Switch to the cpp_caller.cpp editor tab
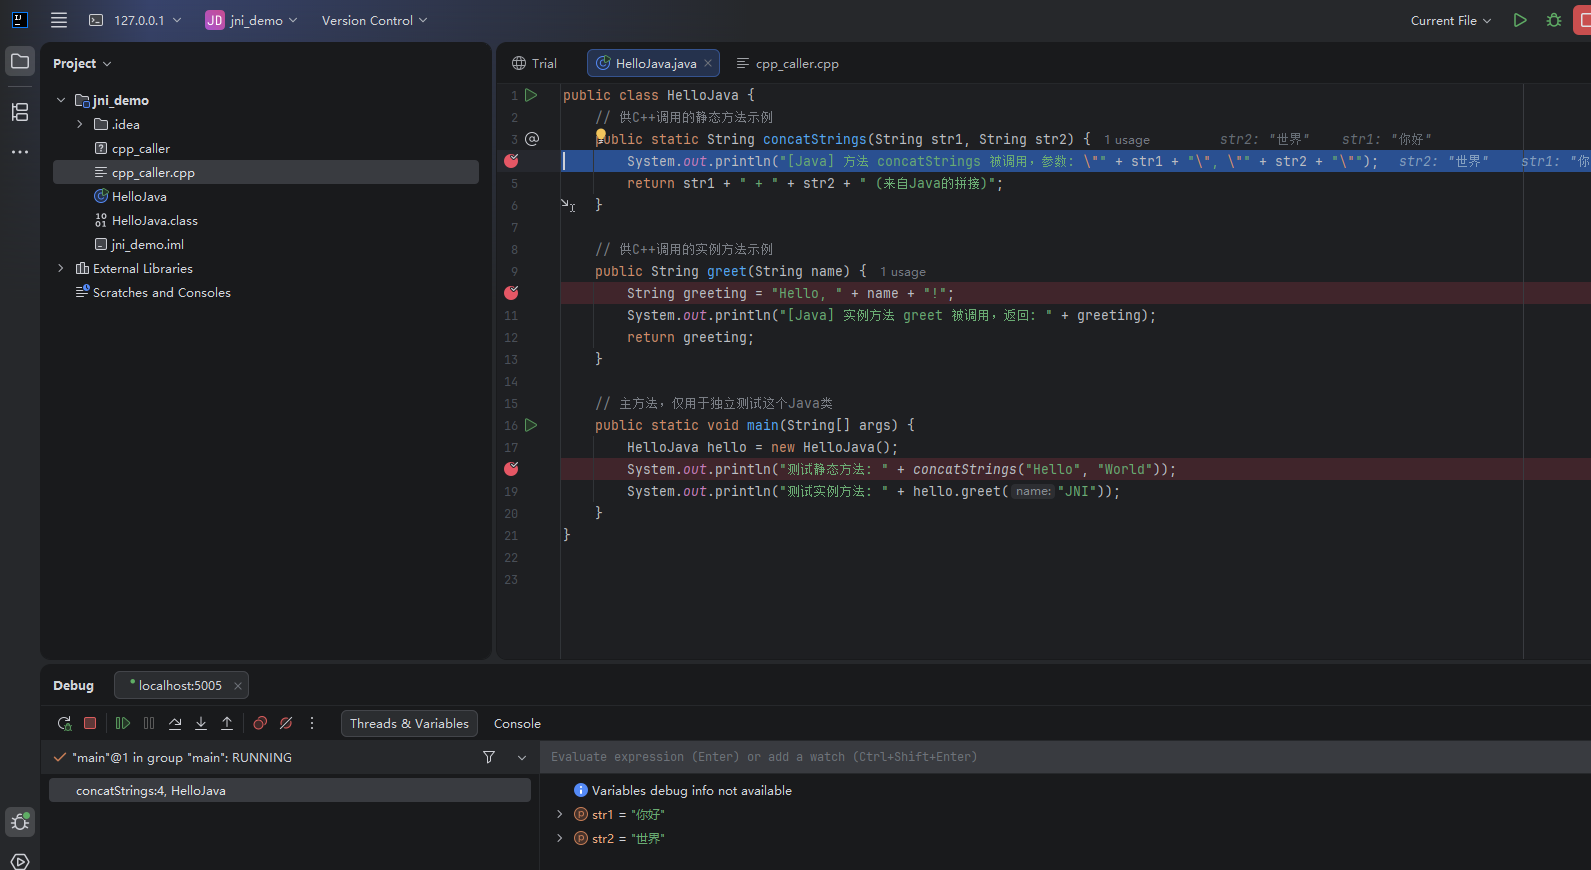Image resolution: width=1591 pixels, height=870 pixels. (788, 63)
